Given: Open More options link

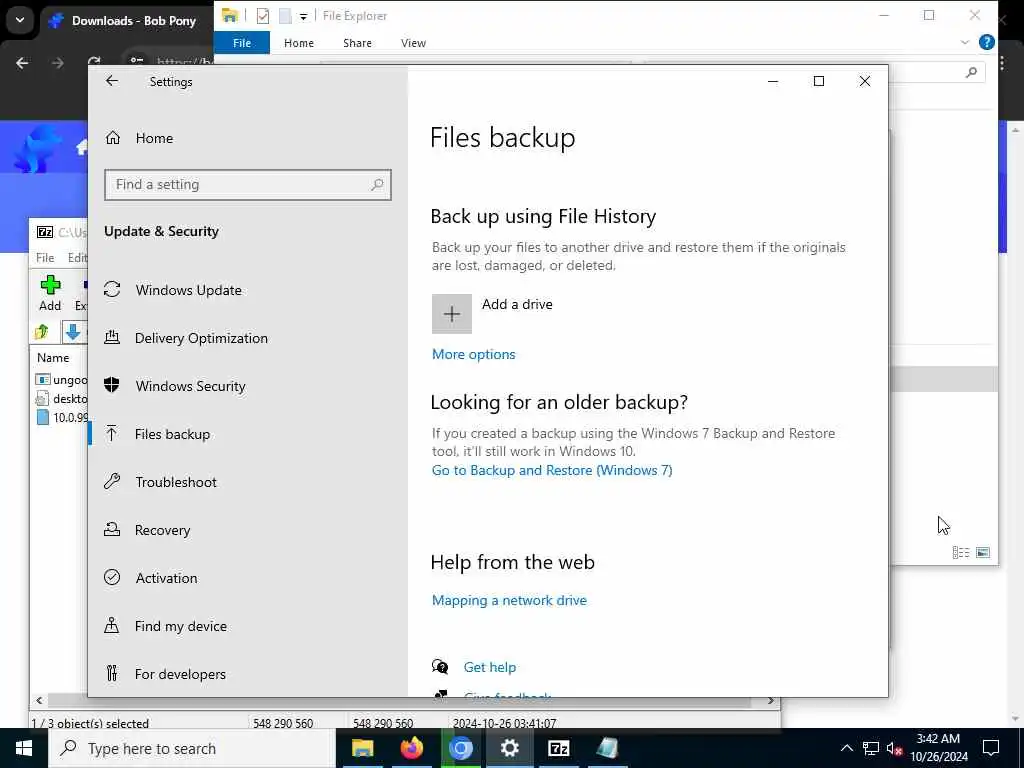Looking at the screenshot, I should click(x=473, y=355).
